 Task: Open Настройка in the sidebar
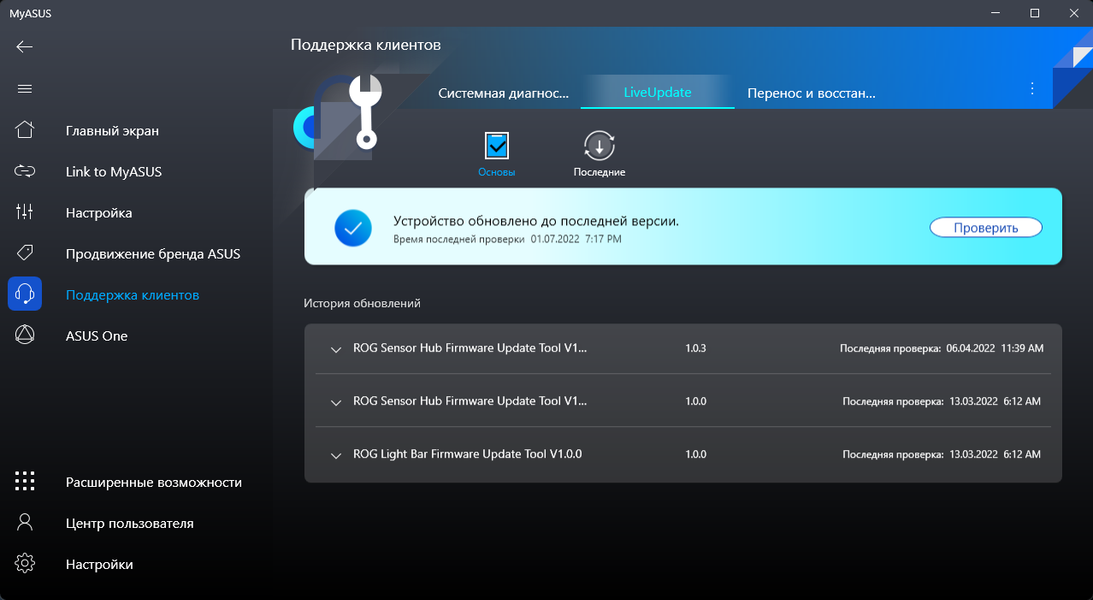click(99, 213)
